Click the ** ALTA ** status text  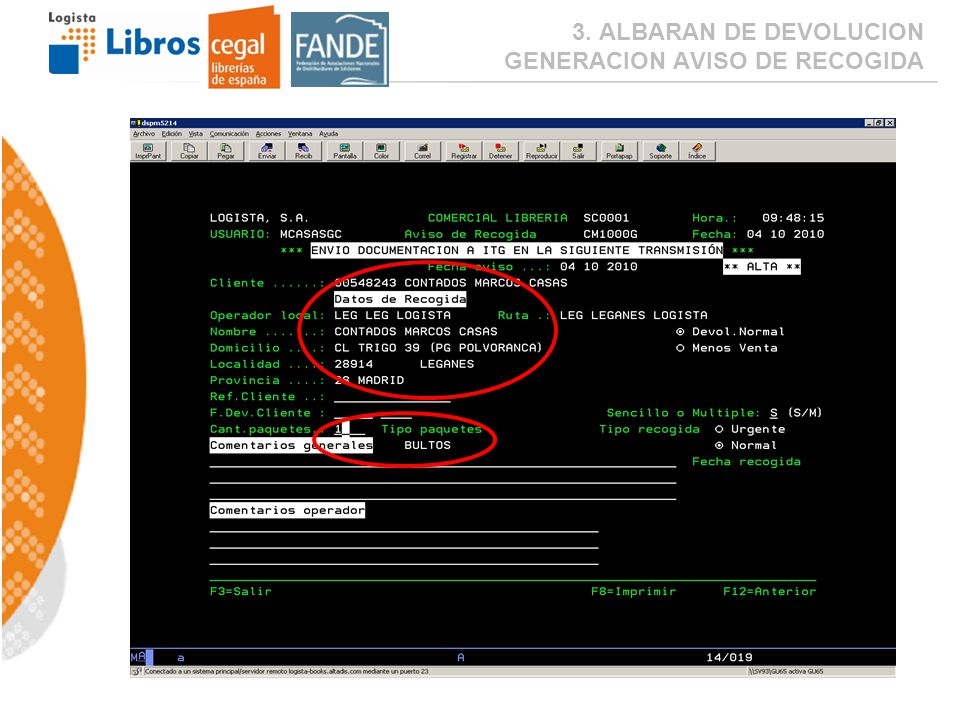(x=762, y=267)
